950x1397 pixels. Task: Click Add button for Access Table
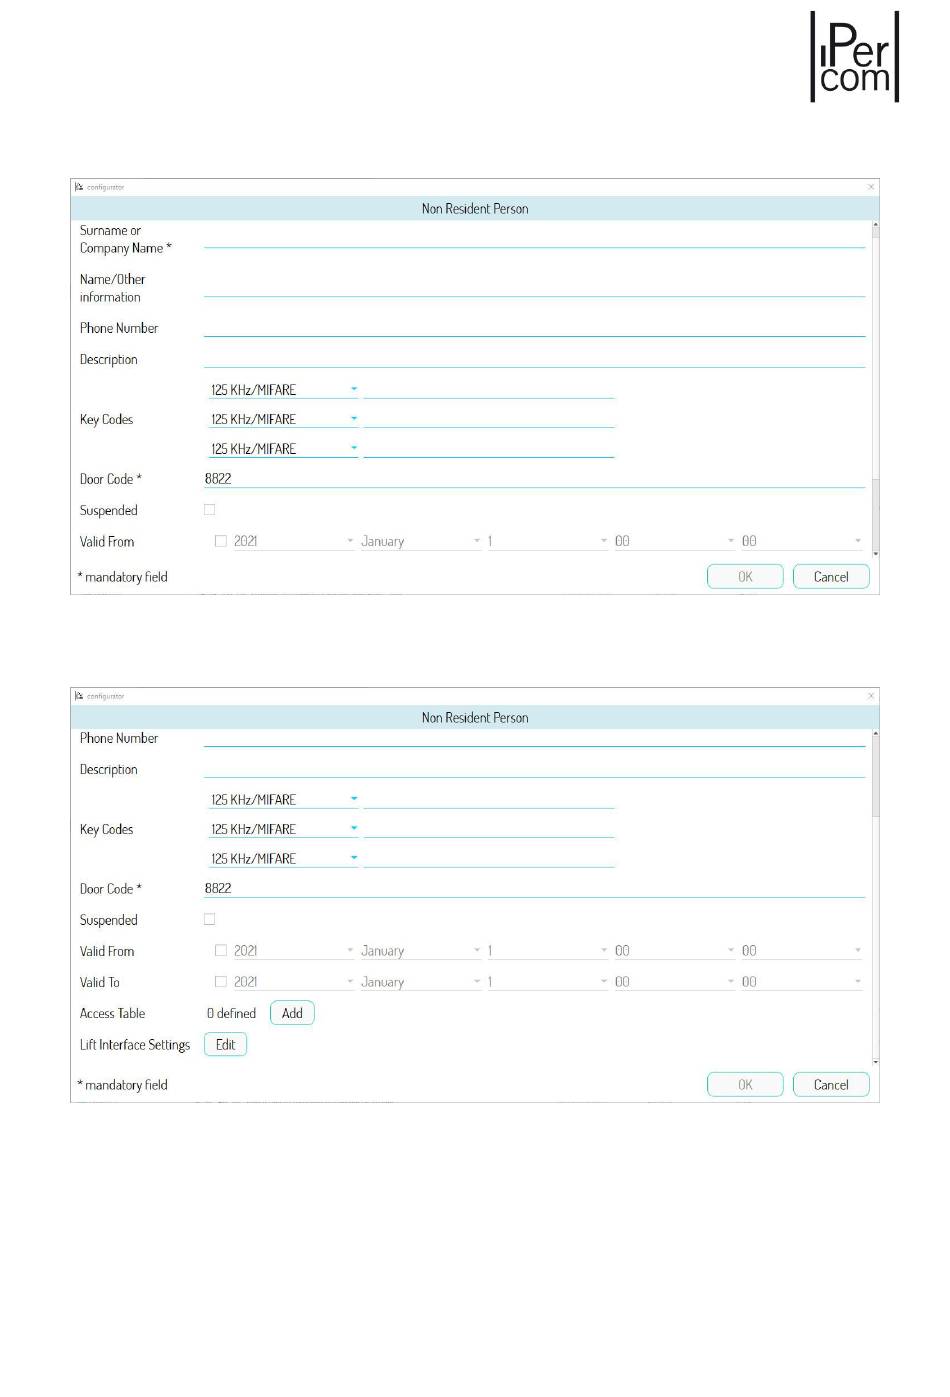[x=292, y=1013]
